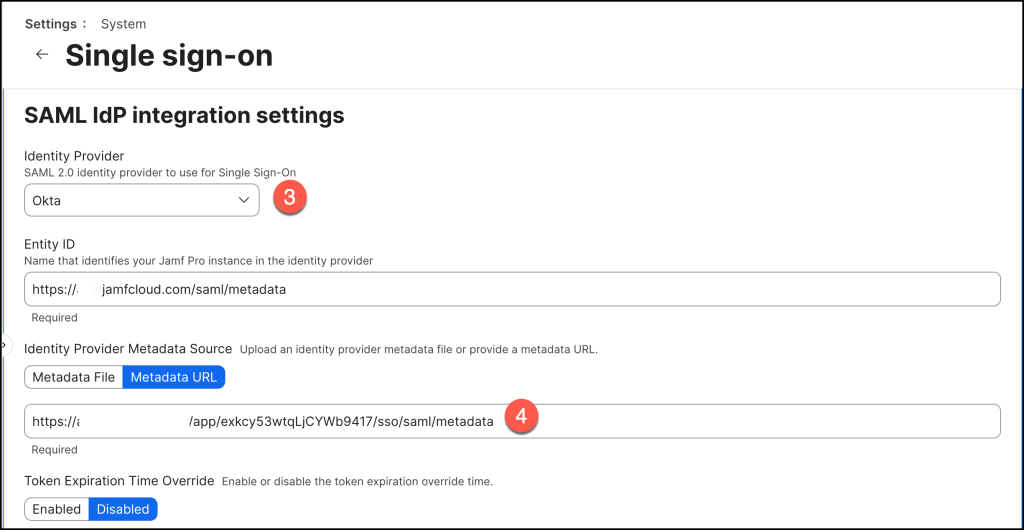
Task: Click the chevron arrow in the Okta dropdown
Action: click(244, 200)
